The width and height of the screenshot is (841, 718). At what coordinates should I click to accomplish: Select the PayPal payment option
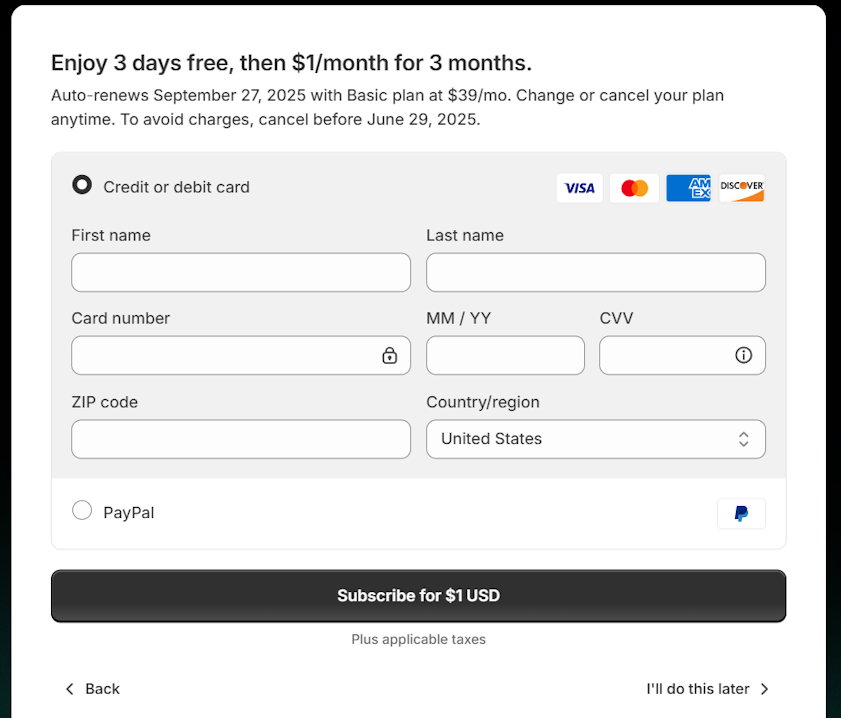point(82,510)
